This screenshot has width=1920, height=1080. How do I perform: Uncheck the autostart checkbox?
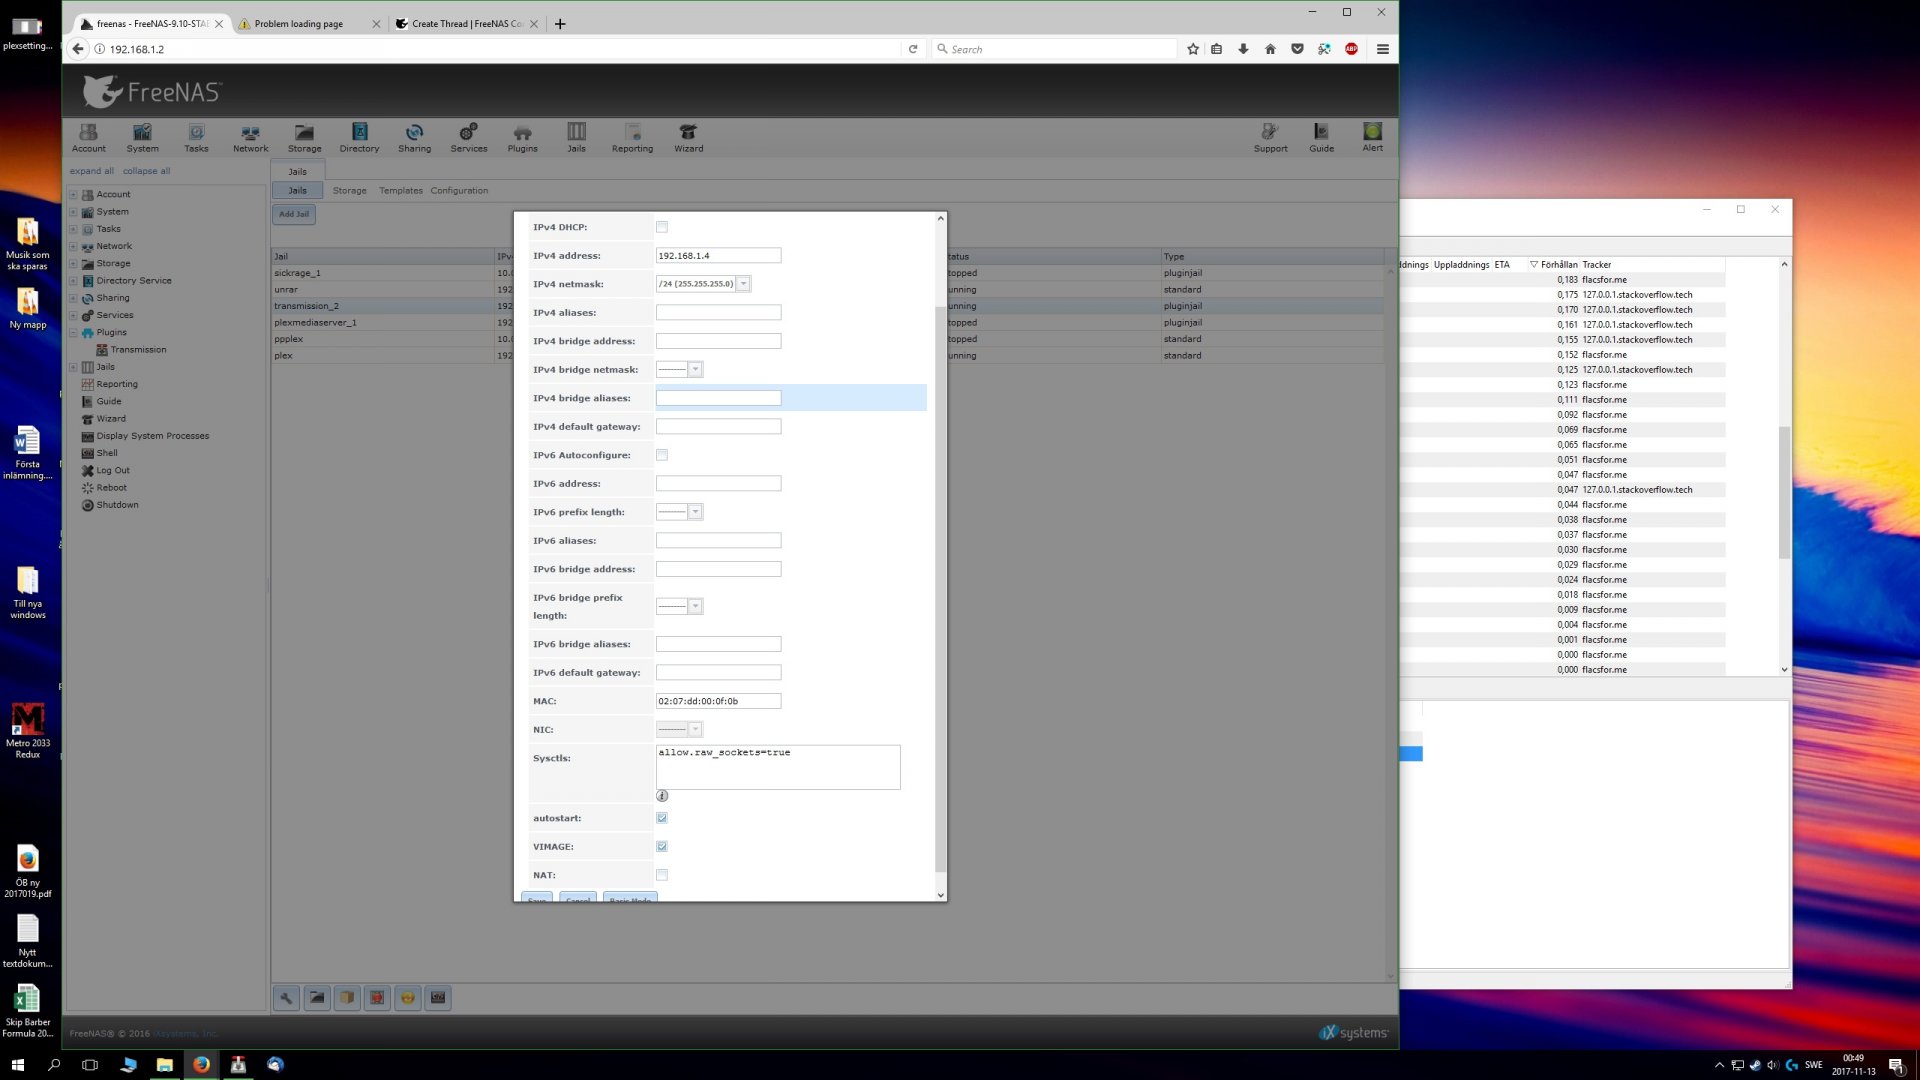[x=662, y=818]
